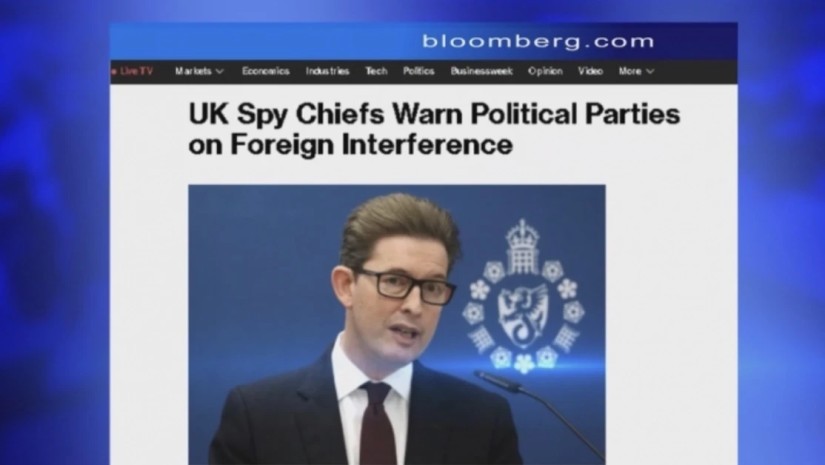Open the article lead photo
This screenshot has height=465, width=825.
(x=397, y=325)
